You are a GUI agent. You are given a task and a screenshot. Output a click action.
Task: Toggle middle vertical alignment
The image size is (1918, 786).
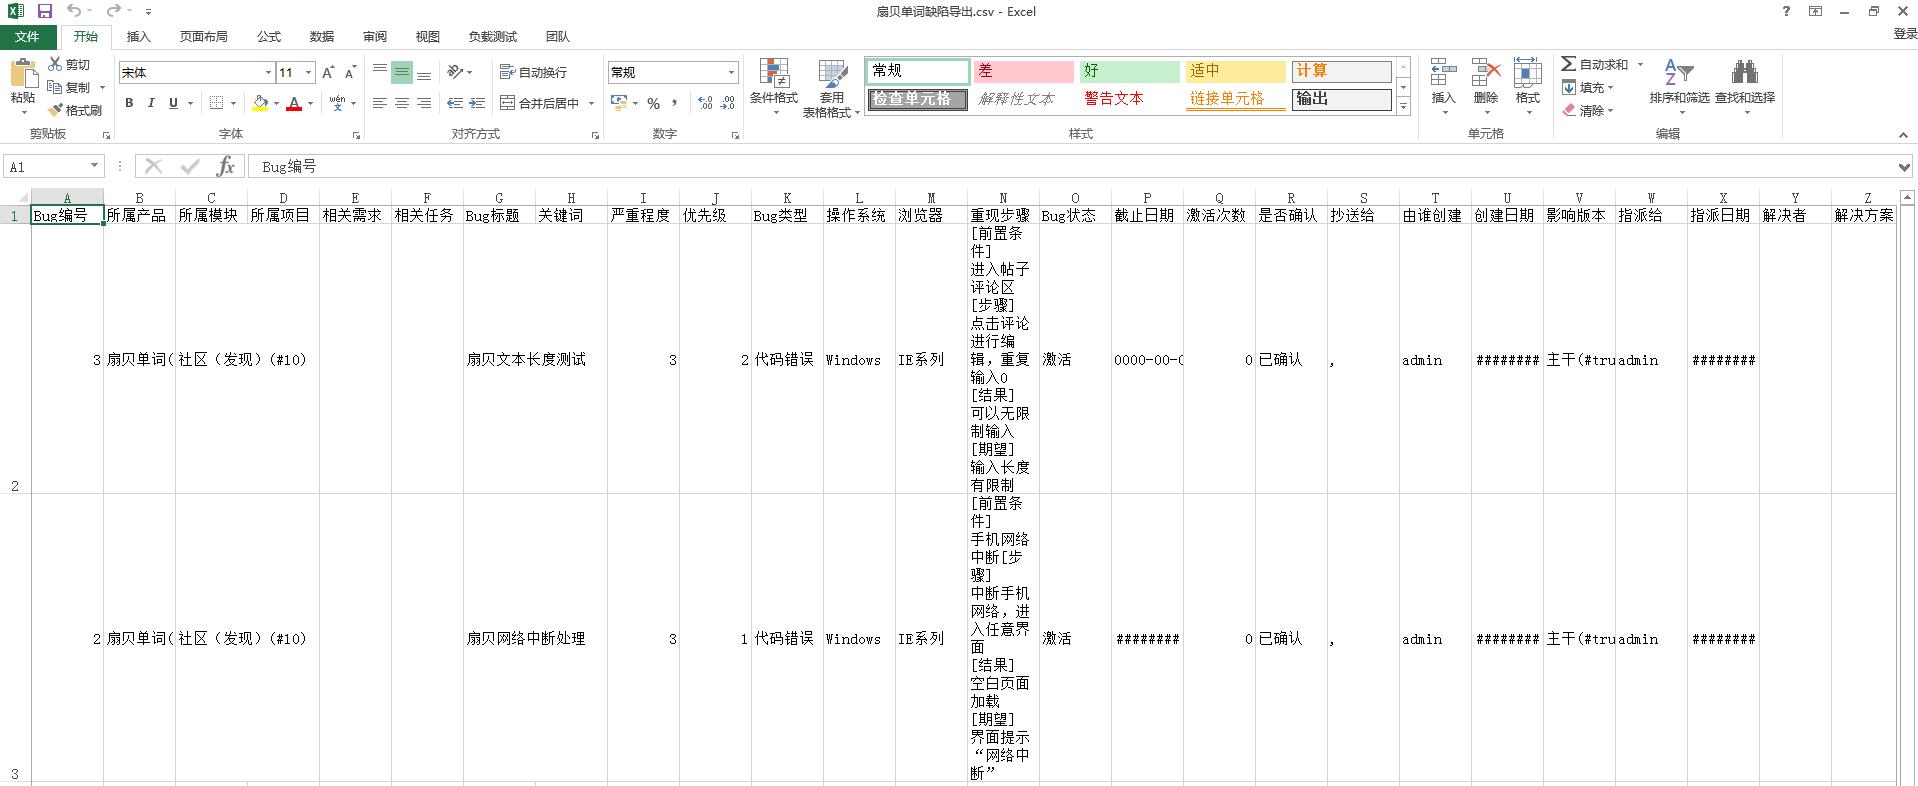point(402,72)
